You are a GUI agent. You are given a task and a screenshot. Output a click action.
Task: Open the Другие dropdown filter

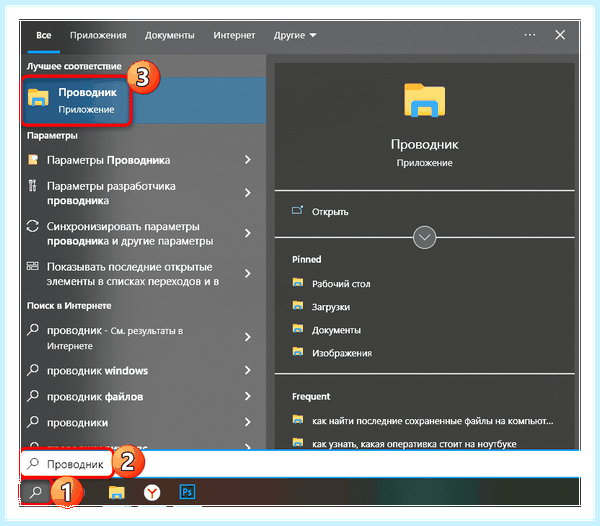tap(295, 35)
